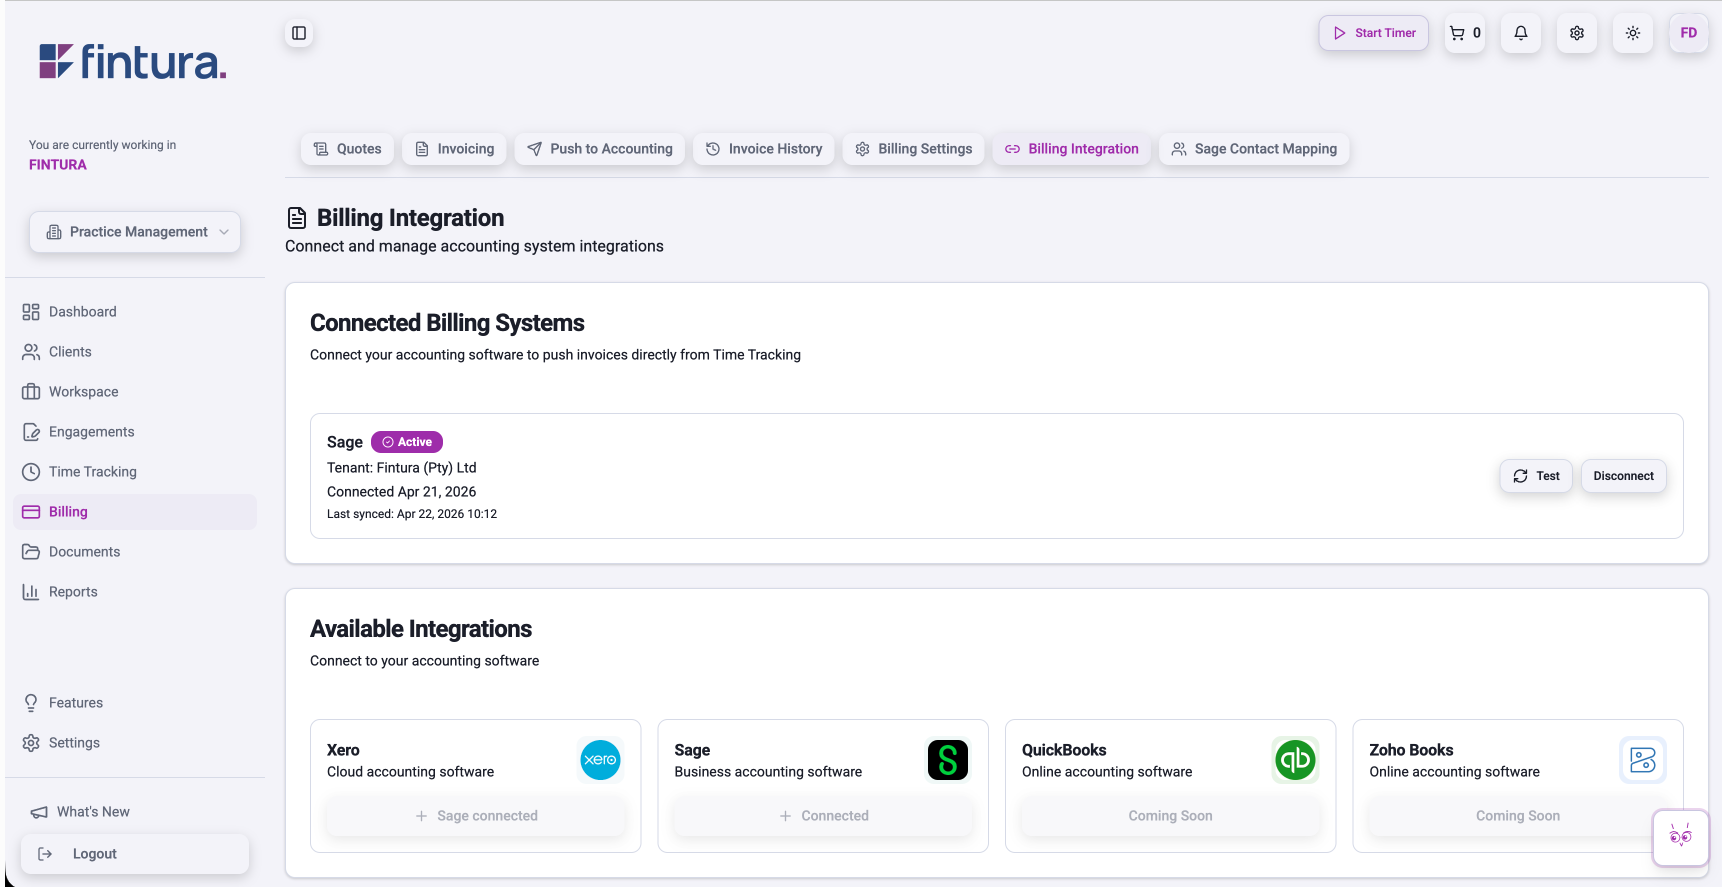
Task: Switch to the Billing Settings tab
Action: point(914,149)
